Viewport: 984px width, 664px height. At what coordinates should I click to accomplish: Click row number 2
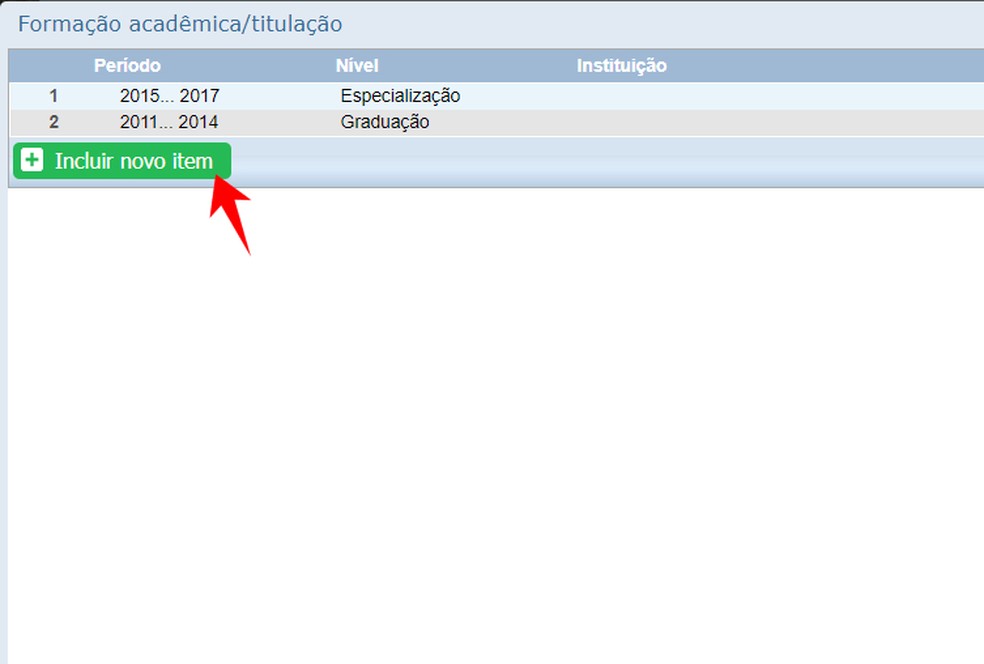coord(54,122)
